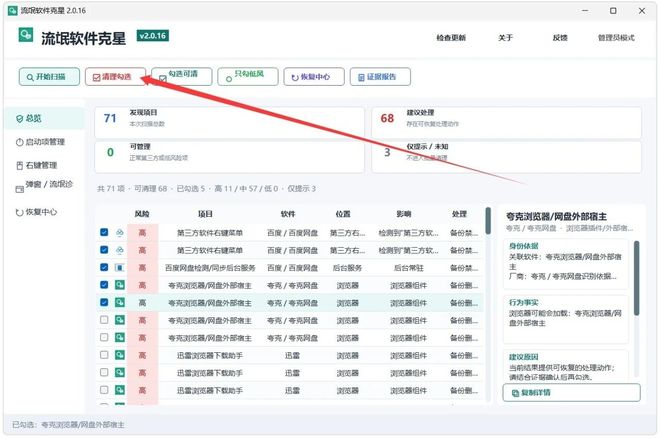Click the details title 夸克浏览器/网盘外部宿主
Screen dimensions: 660x439
[x=556, y=217]
